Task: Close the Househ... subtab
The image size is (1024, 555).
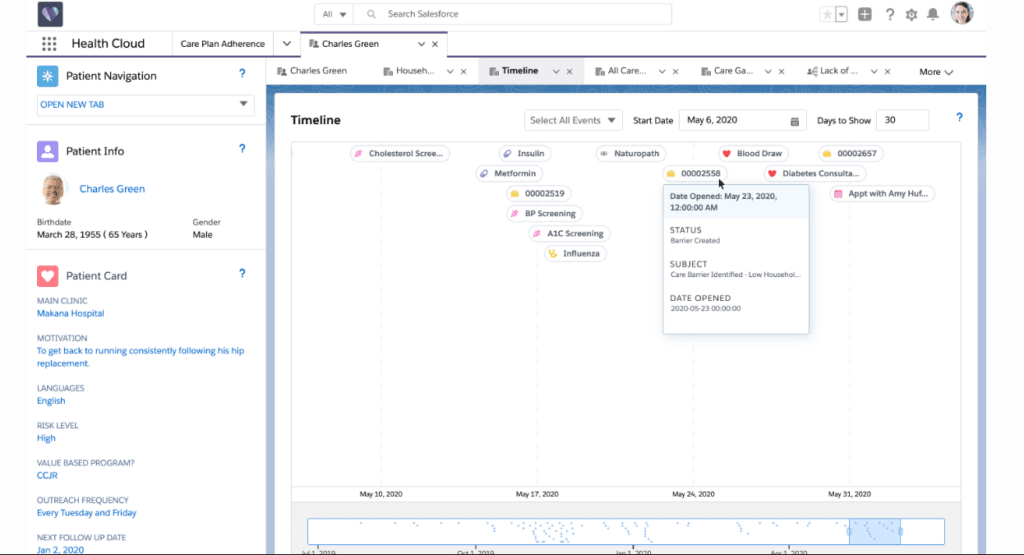Action: click(464, 71)
